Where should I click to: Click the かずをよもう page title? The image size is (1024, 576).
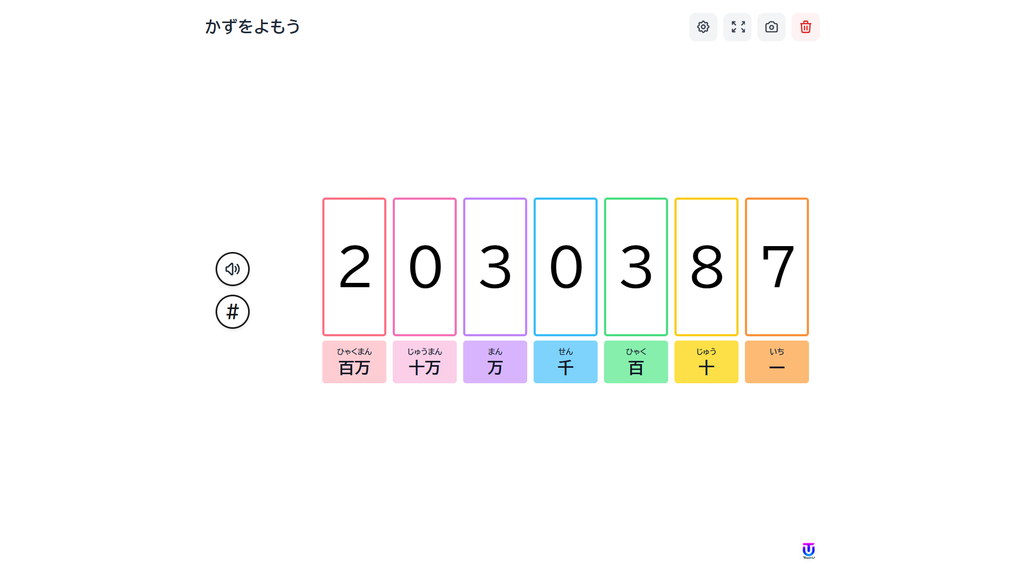point(253,27)
